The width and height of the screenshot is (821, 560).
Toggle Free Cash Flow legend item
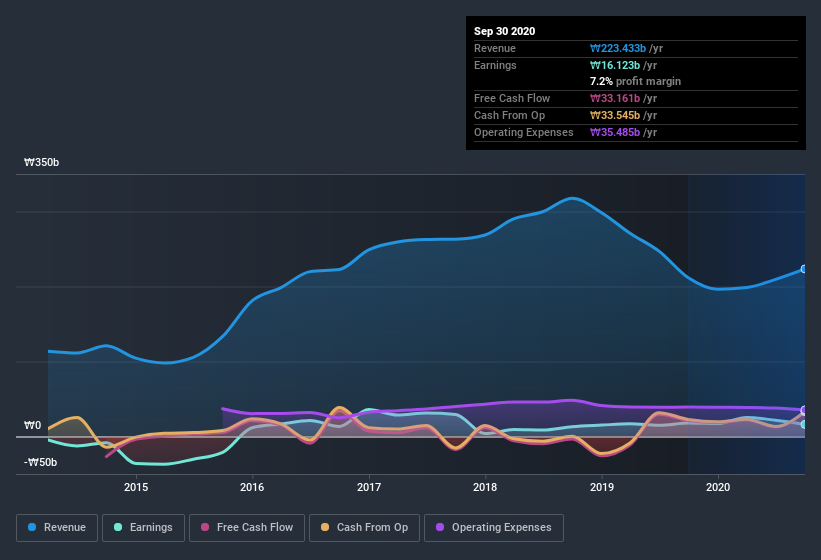(247, 527)
